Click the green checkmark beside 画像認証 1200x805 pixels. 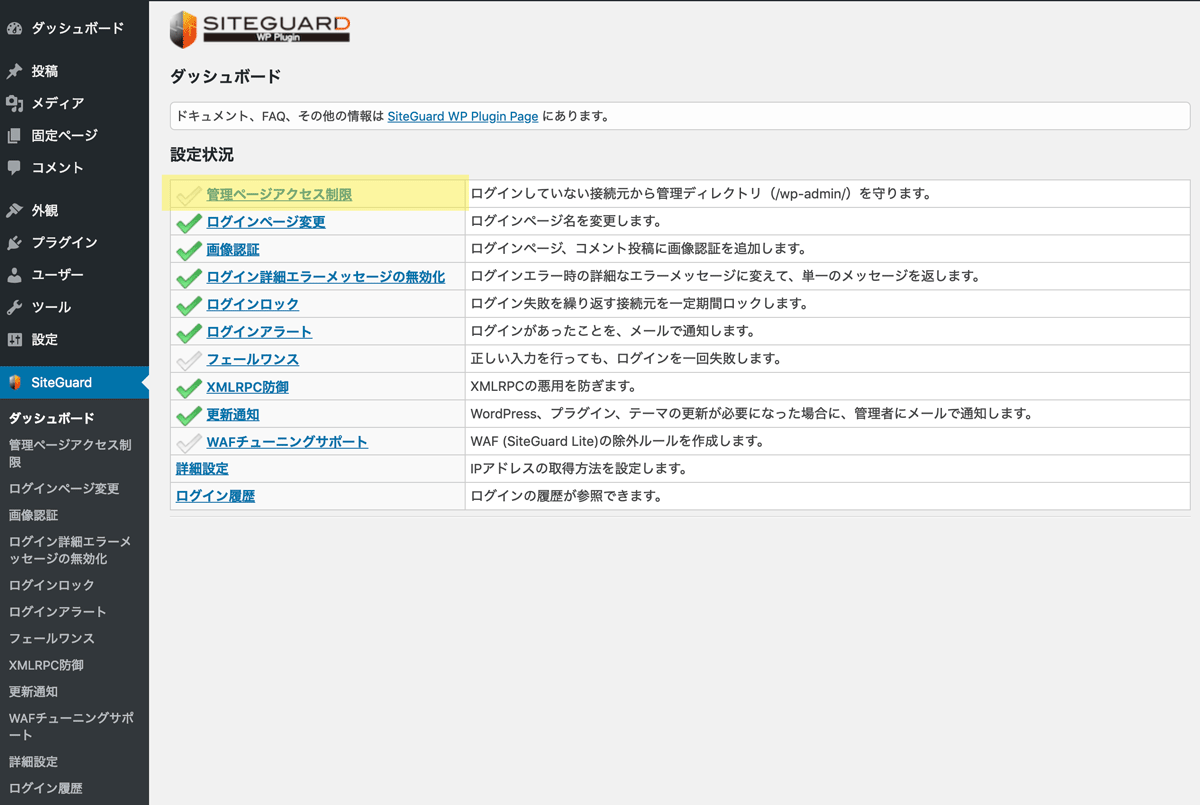pyautogui.click(x=188, y=249)
